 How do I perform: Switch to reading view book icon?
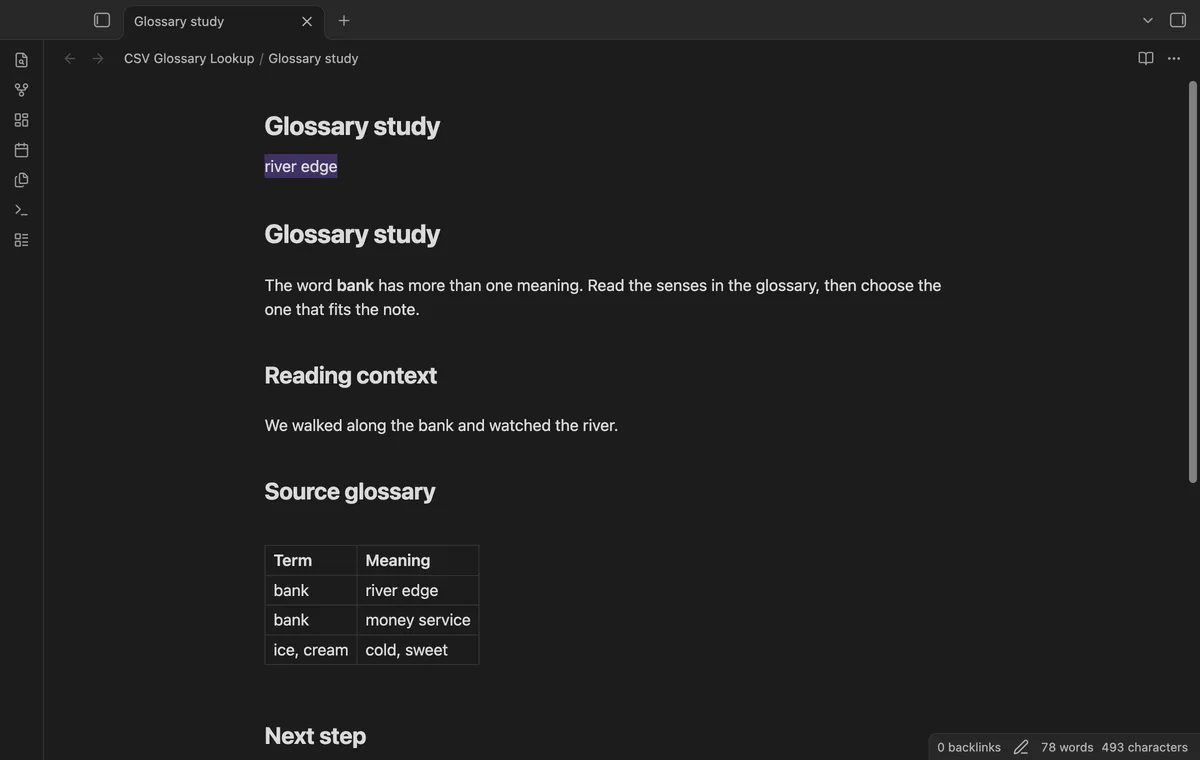pos(1146,58)
